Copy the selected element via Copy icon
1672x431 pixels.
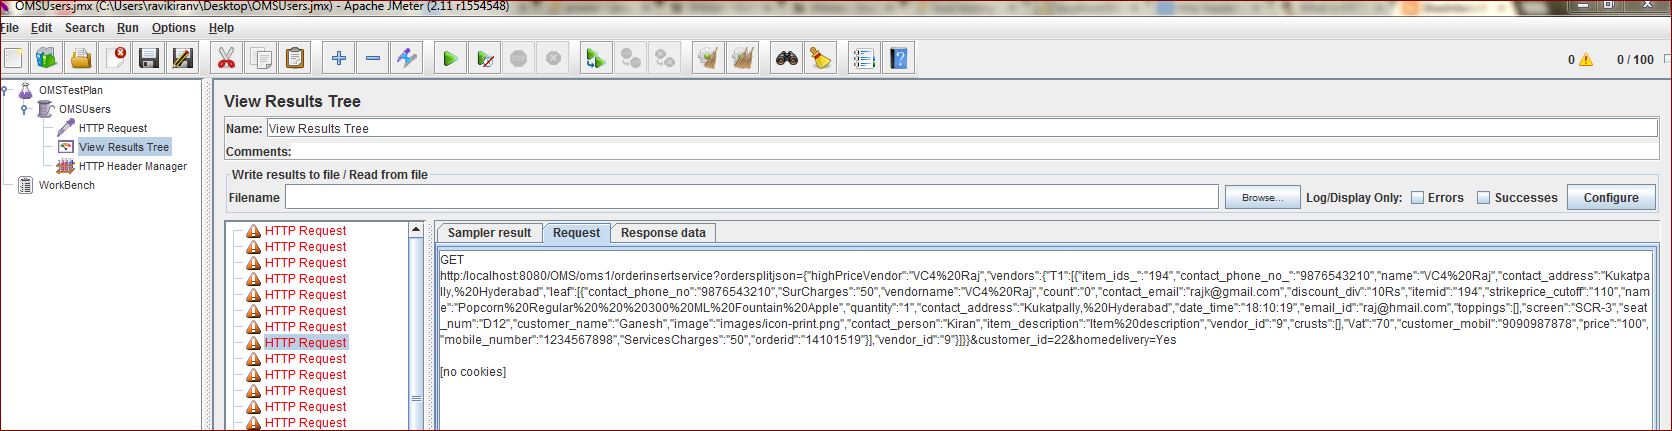261,59
